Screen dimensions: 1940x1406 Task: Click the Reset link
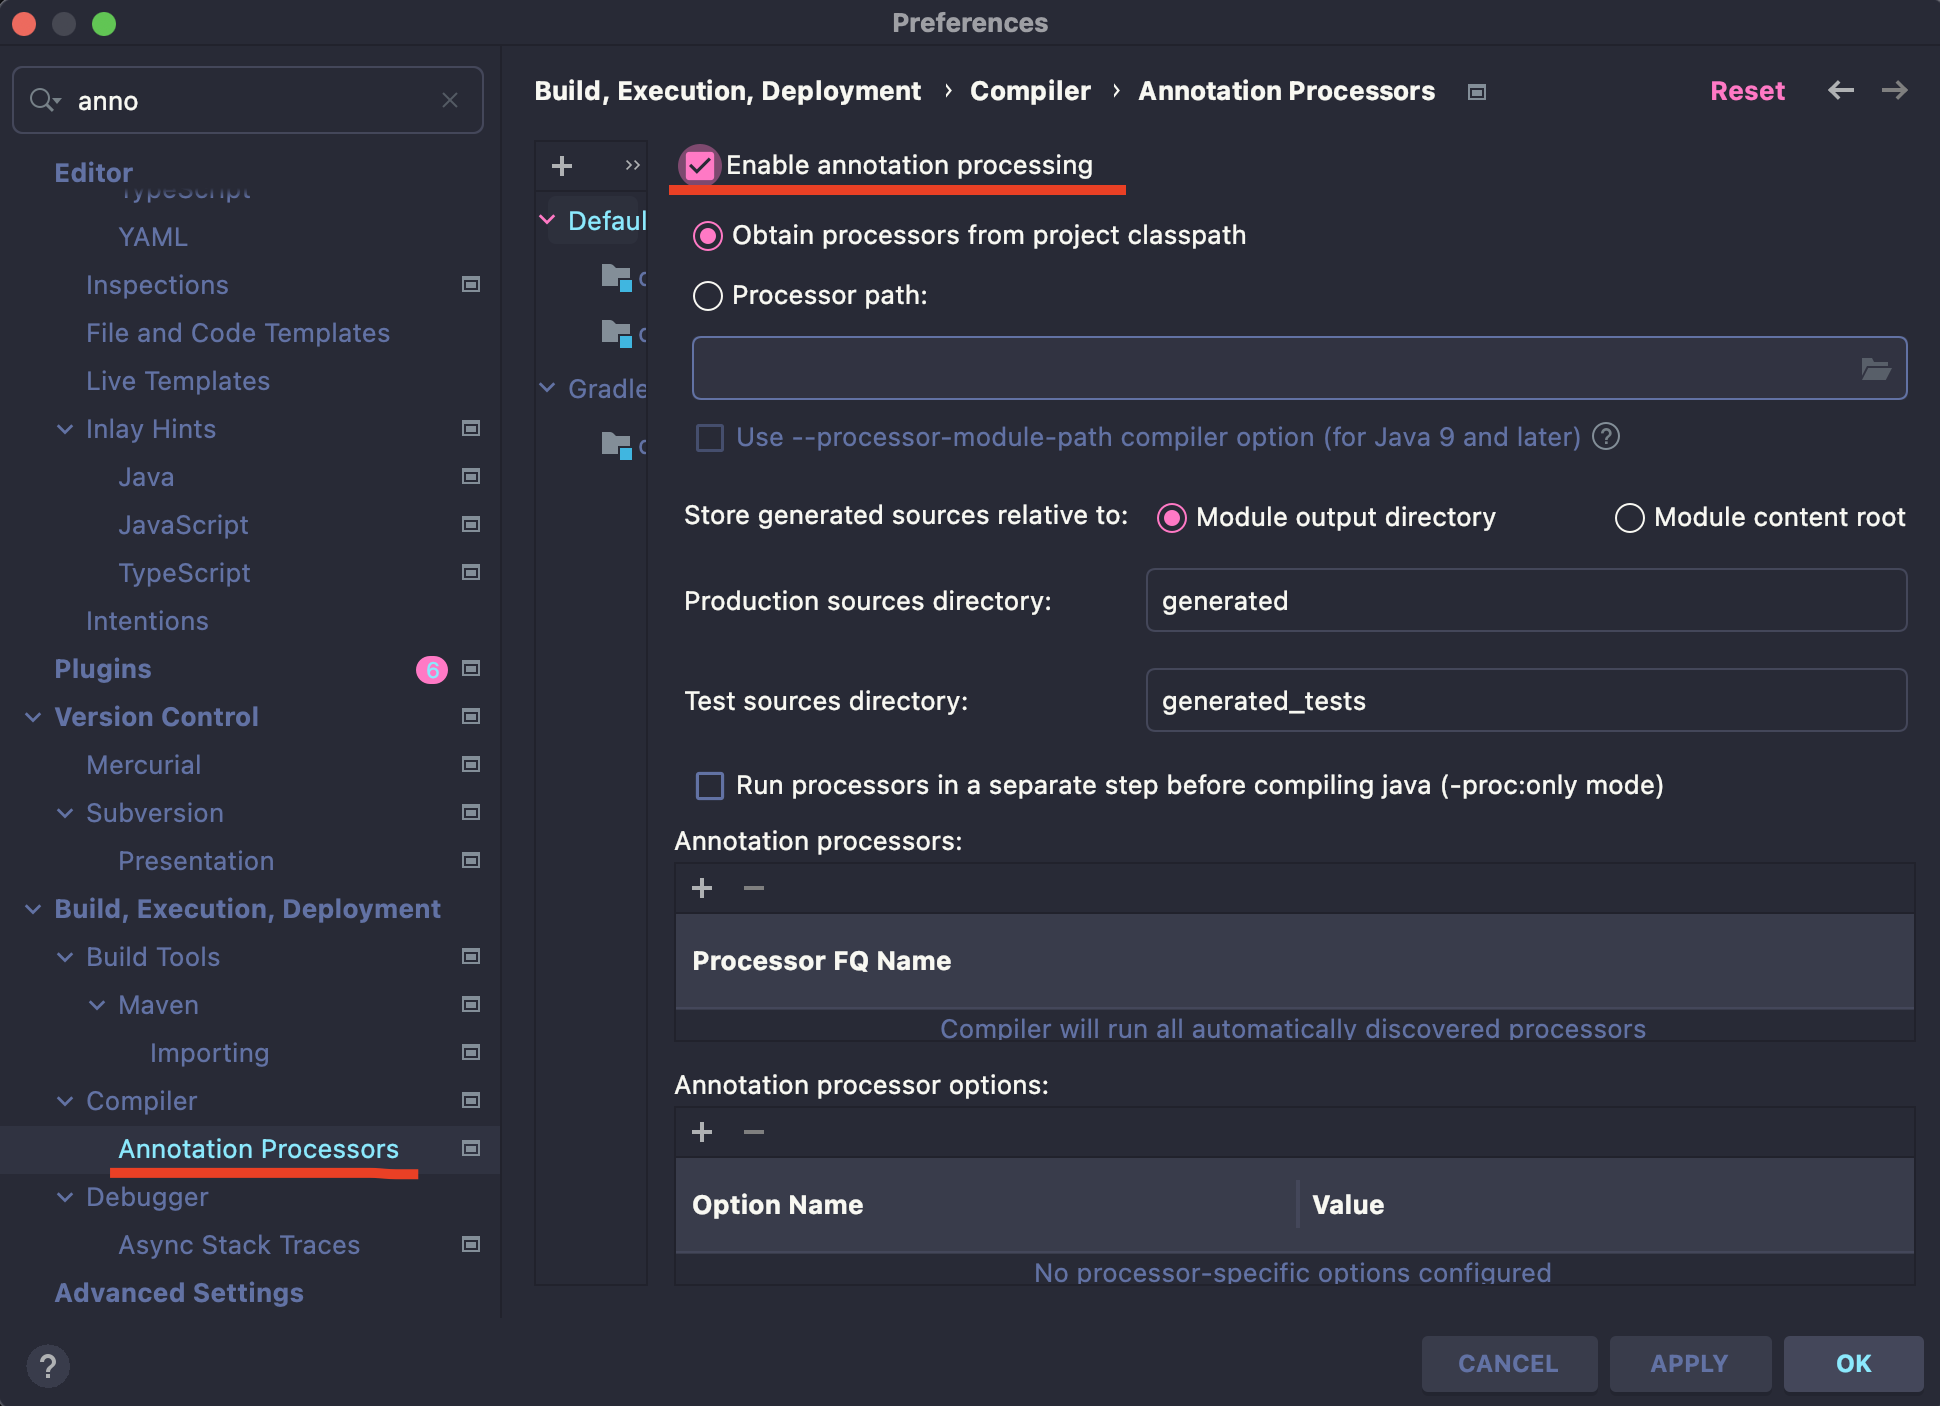(x=1746, y=91)
